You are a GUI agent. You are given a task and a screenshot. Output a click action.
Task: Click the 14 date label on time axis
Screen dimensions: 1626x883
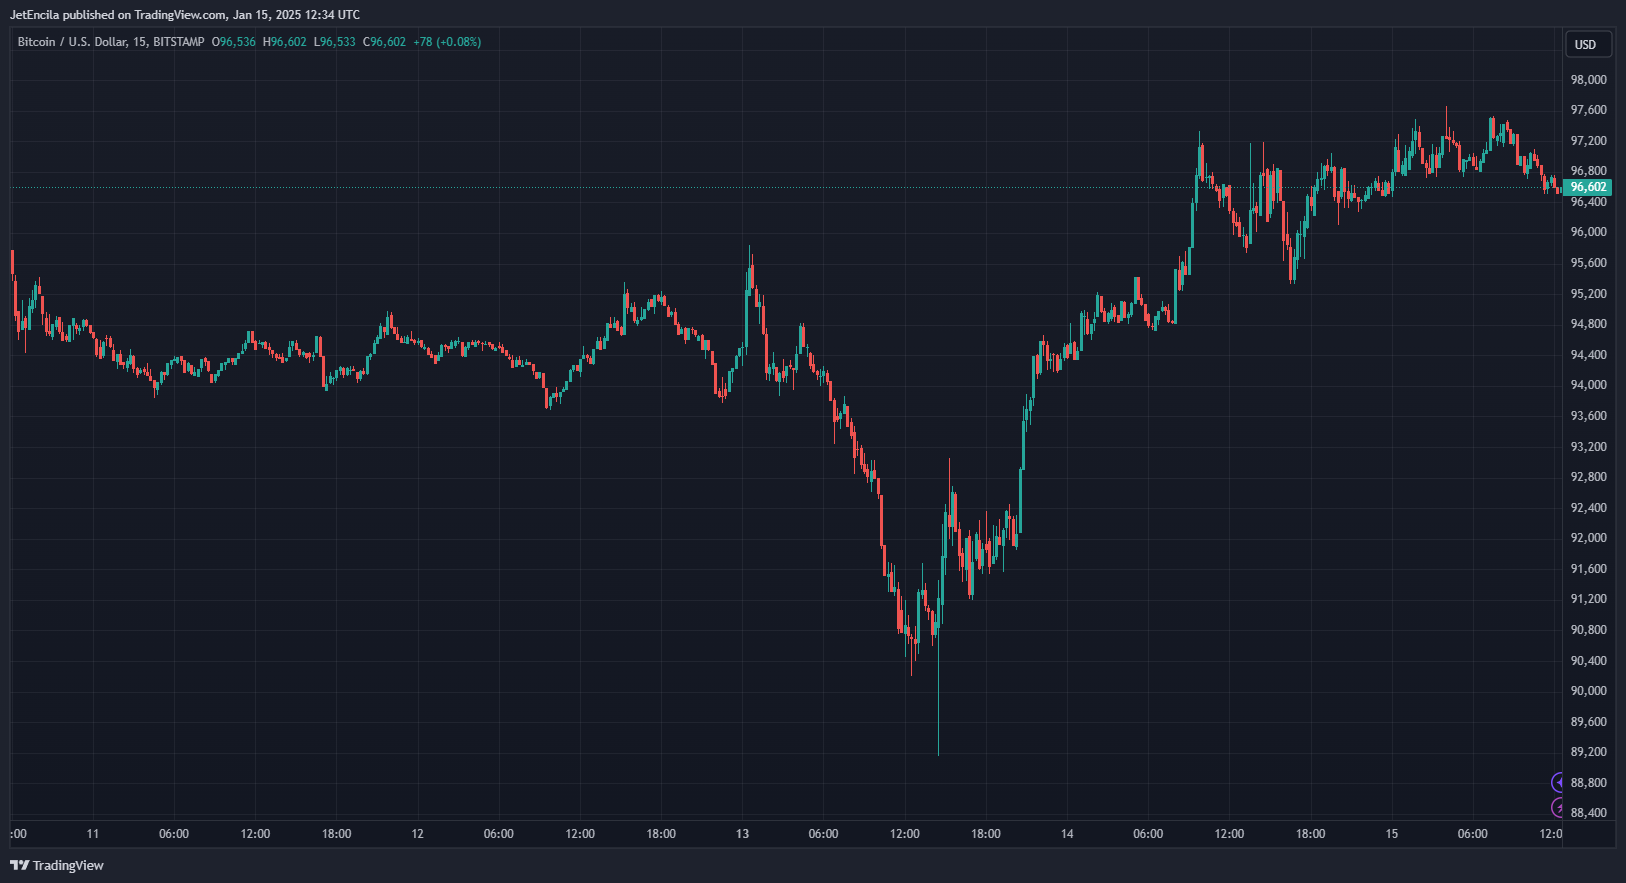pos(1067,834)
